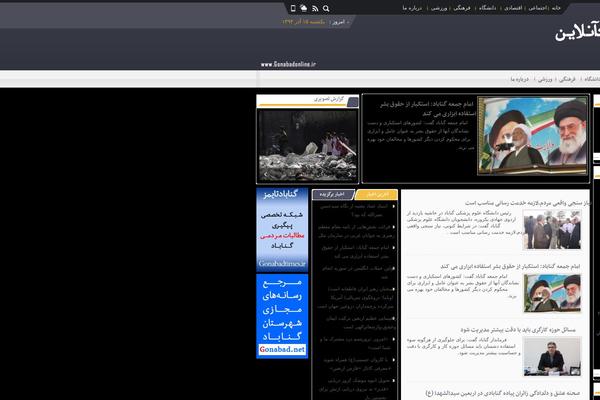Open خانه in the dark header bar

pyautogui.click(x=556, y=8)
